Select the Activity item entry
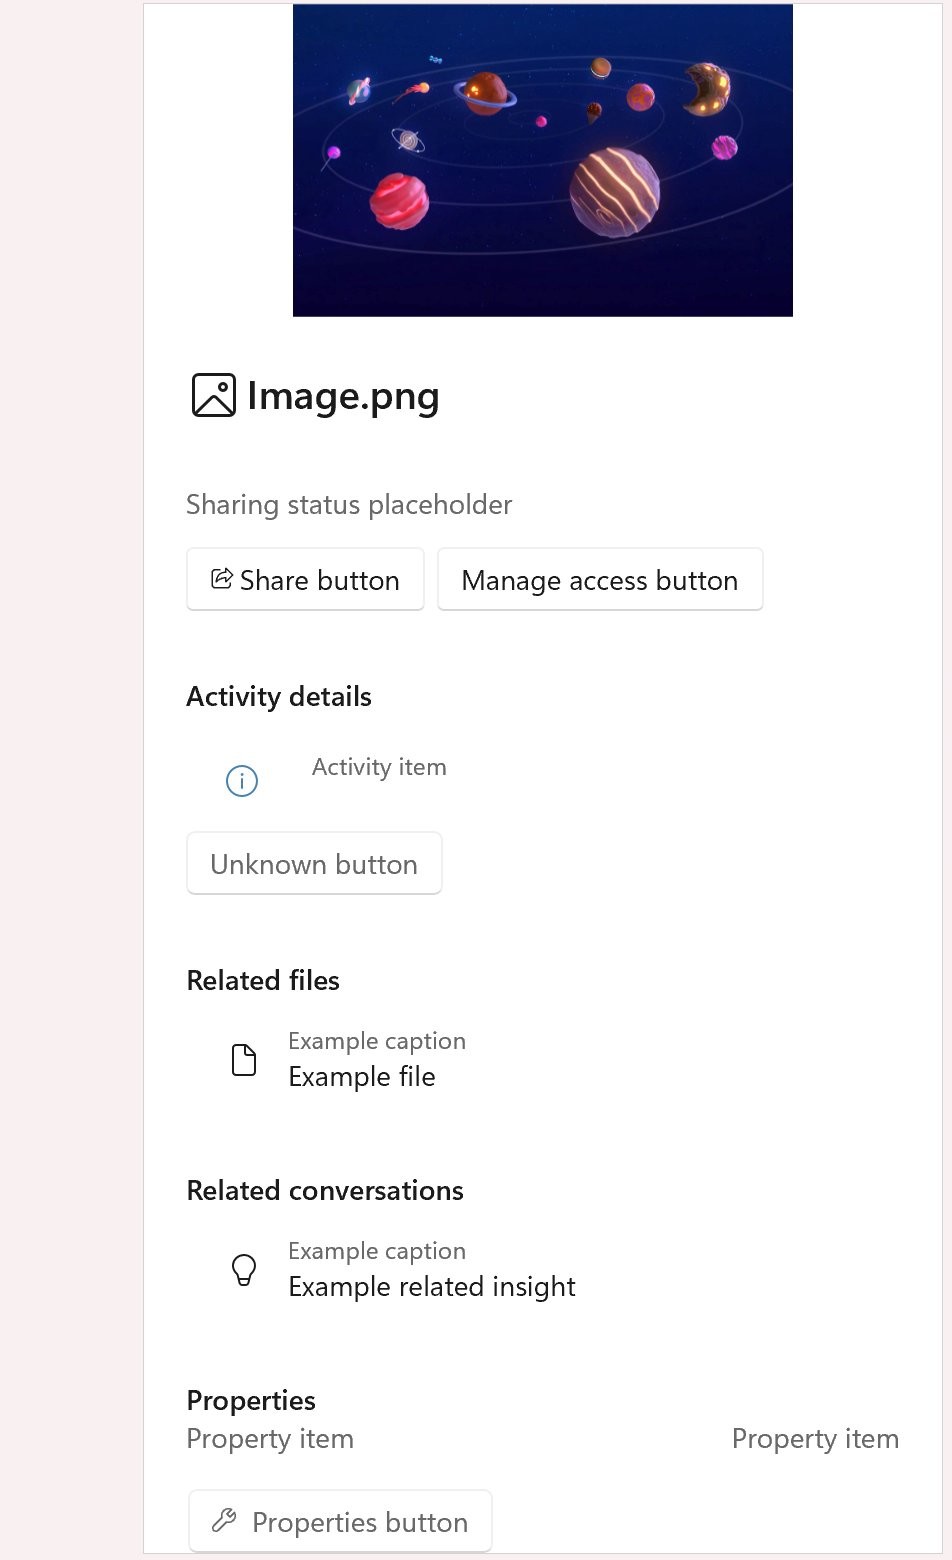 378,767
